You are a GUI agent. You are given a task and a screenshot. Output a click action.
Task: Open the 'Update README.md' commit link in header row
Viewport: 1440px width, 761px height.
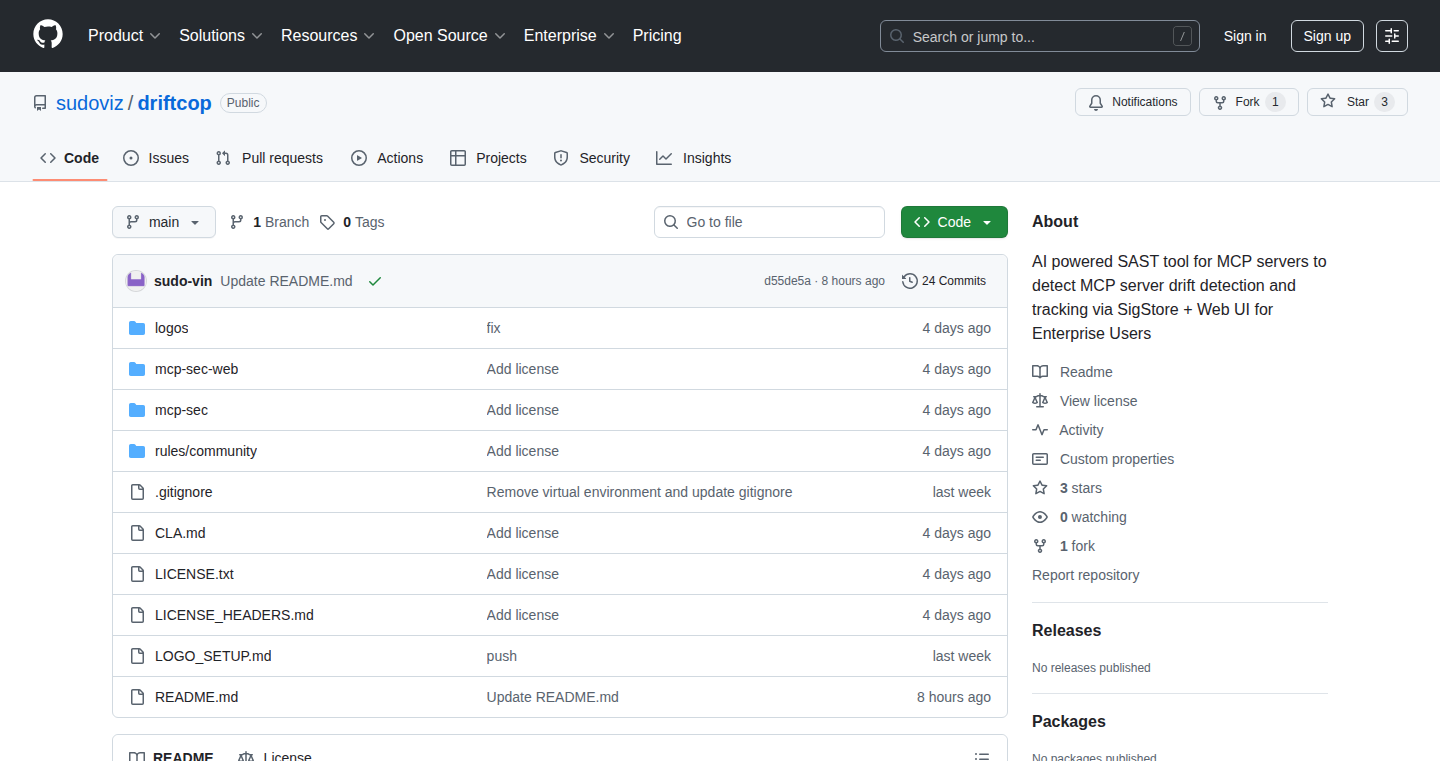(287, 281)
